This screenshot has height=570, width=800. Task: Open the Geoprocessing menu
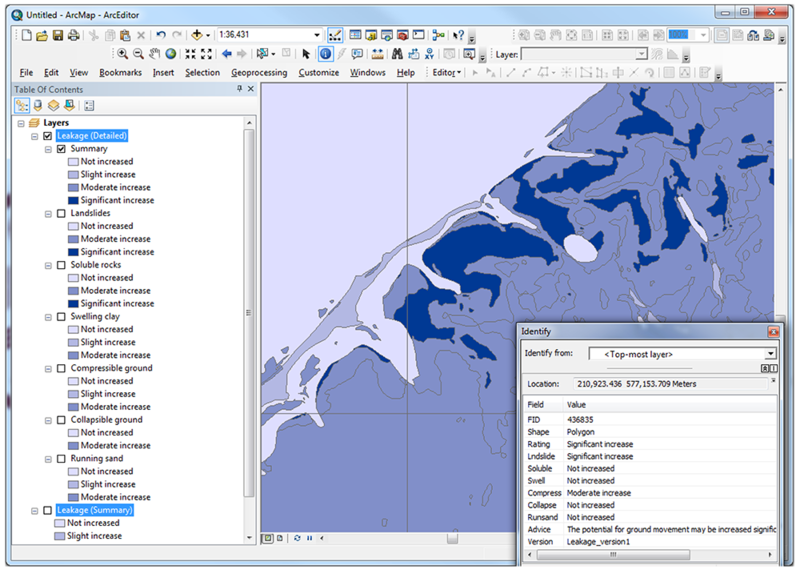point(259,72)
